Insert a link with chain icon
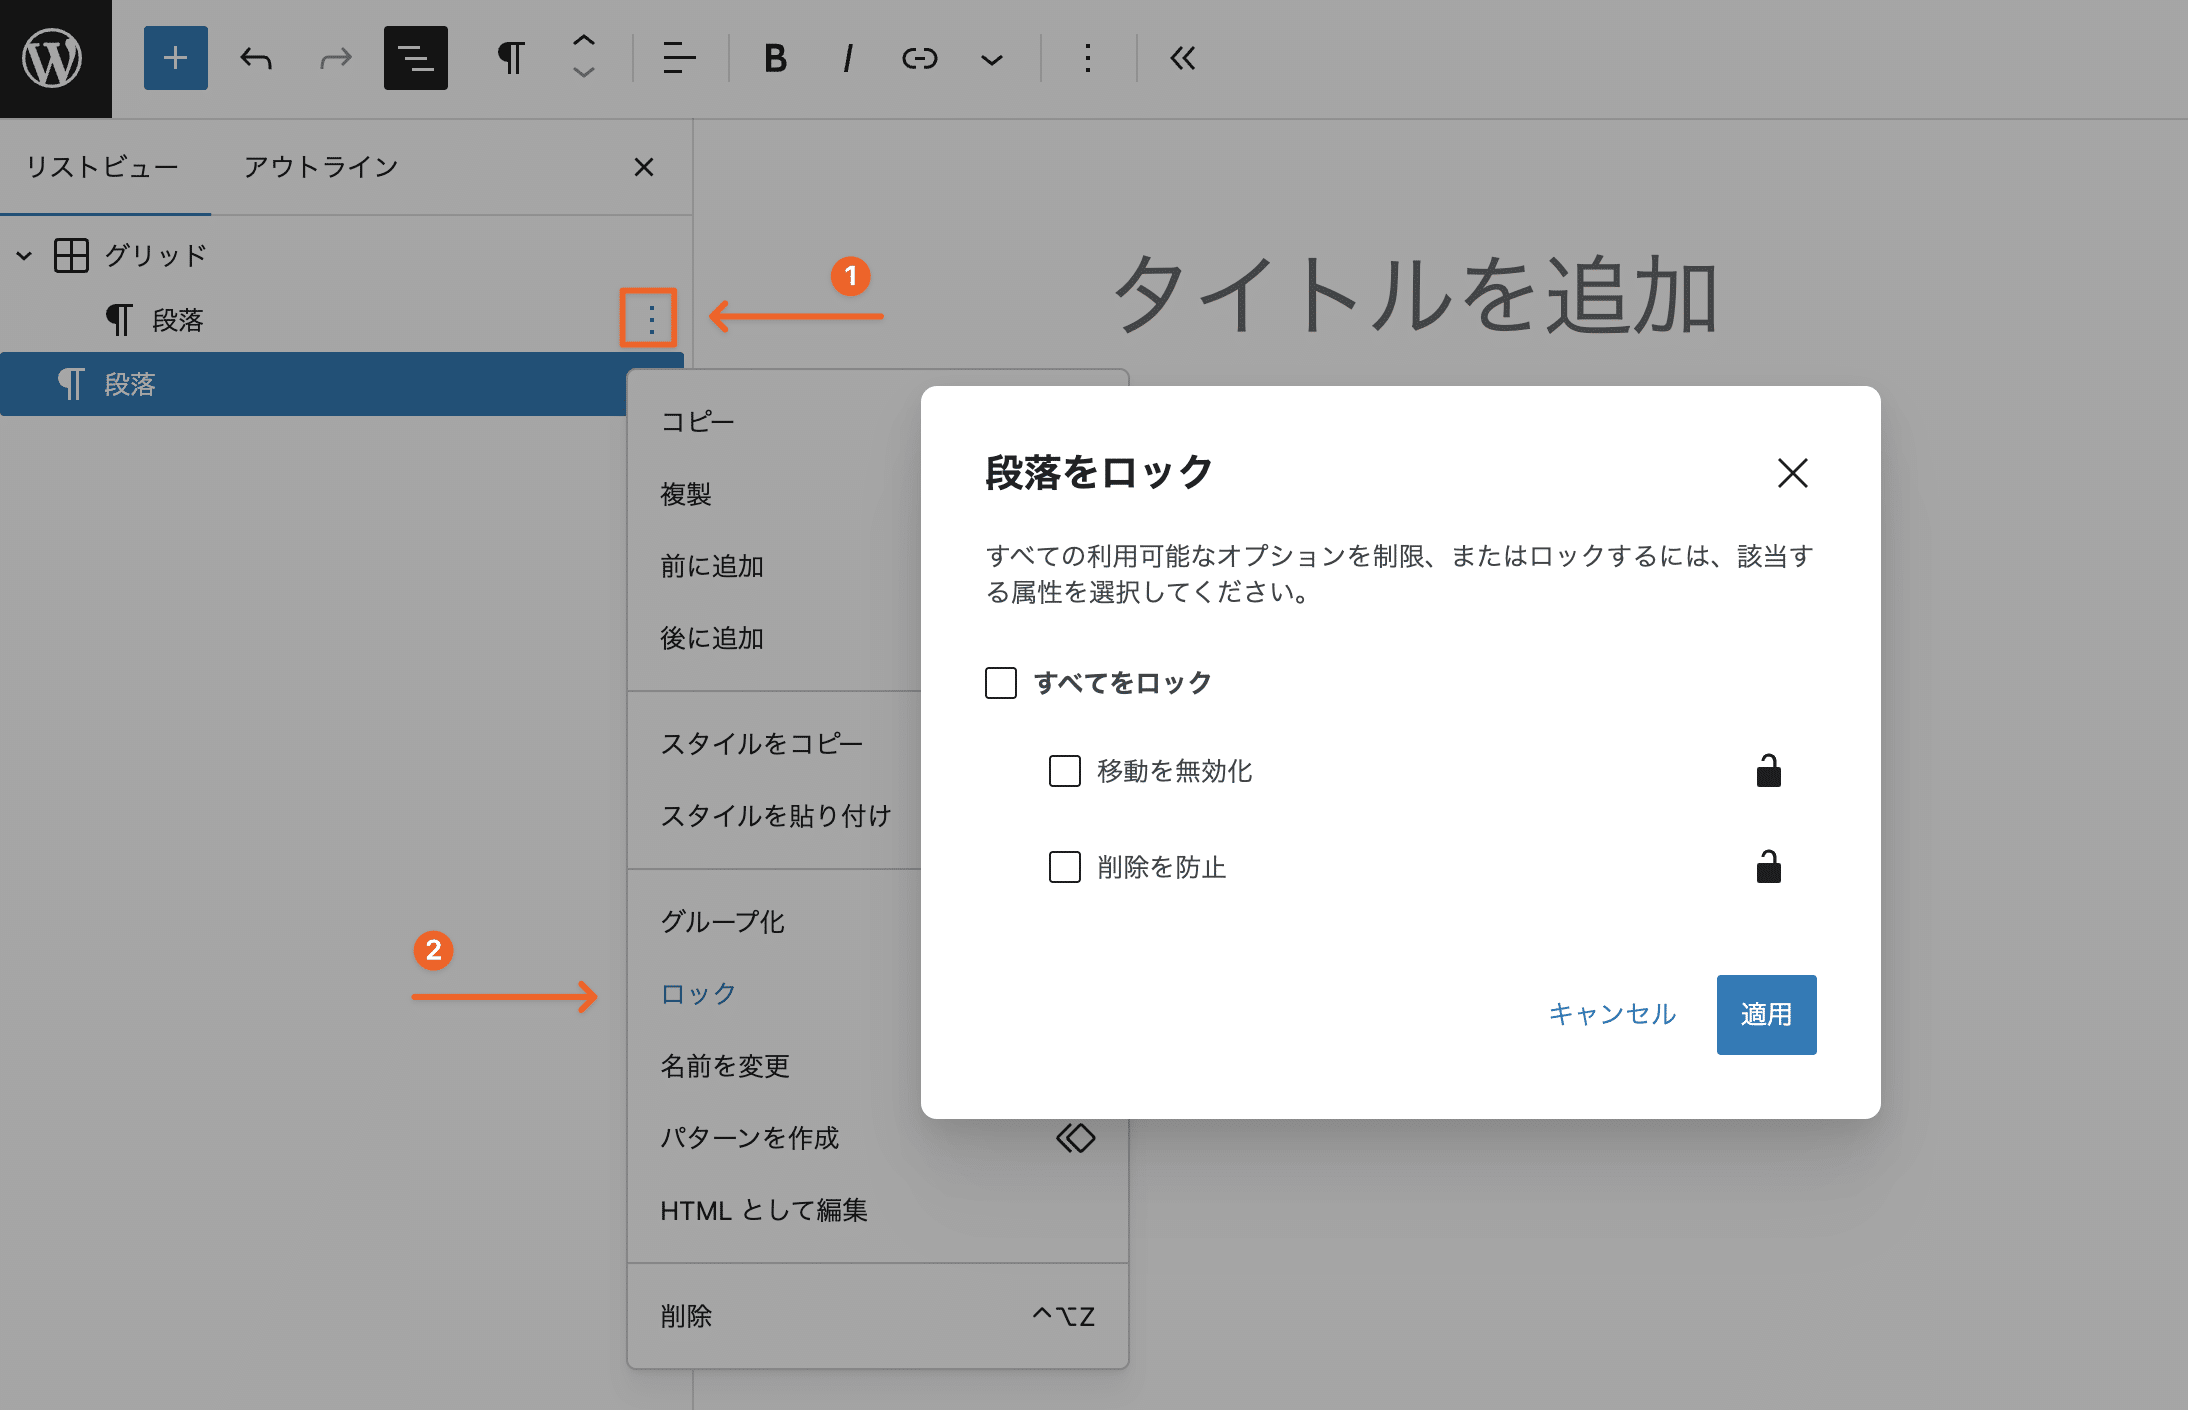Screen dimensions: 2188x1410 pos(920,58)
